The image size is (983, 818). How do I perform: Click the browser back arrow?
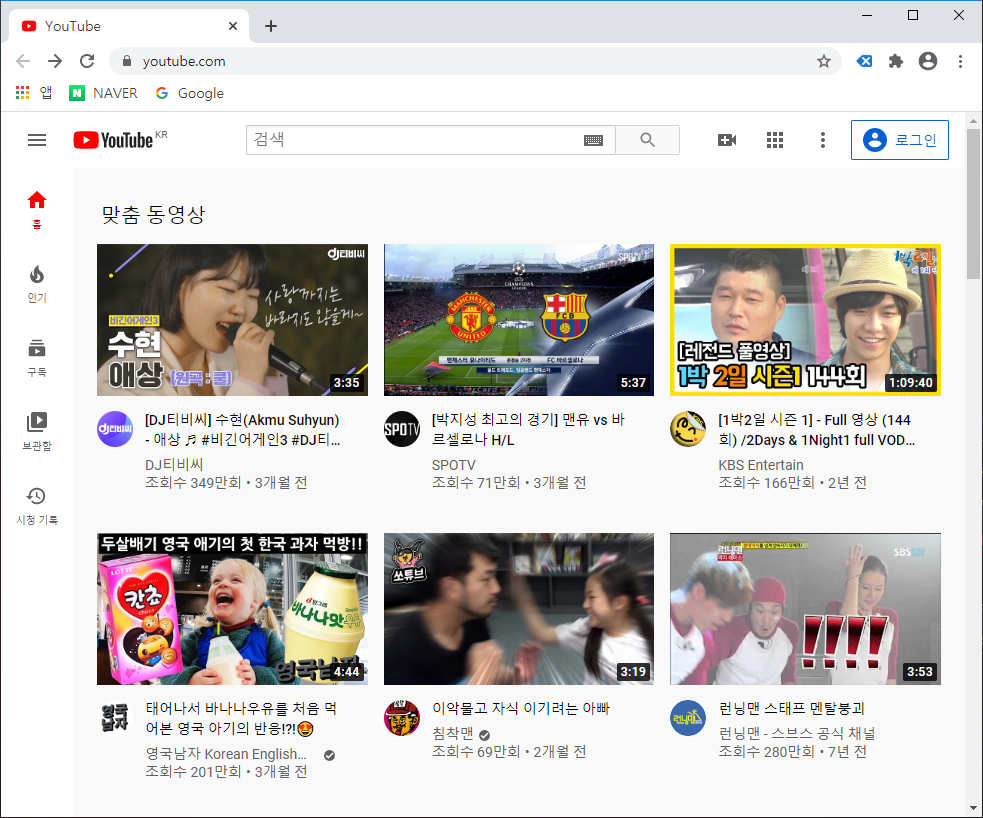coord(23,61)
